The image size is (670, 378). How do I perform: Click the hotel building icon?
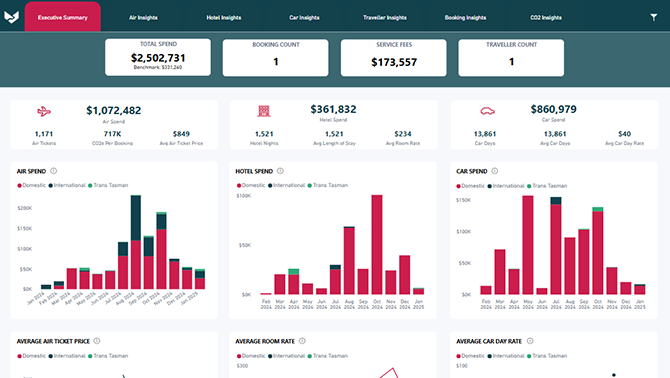tap(264, 111)
